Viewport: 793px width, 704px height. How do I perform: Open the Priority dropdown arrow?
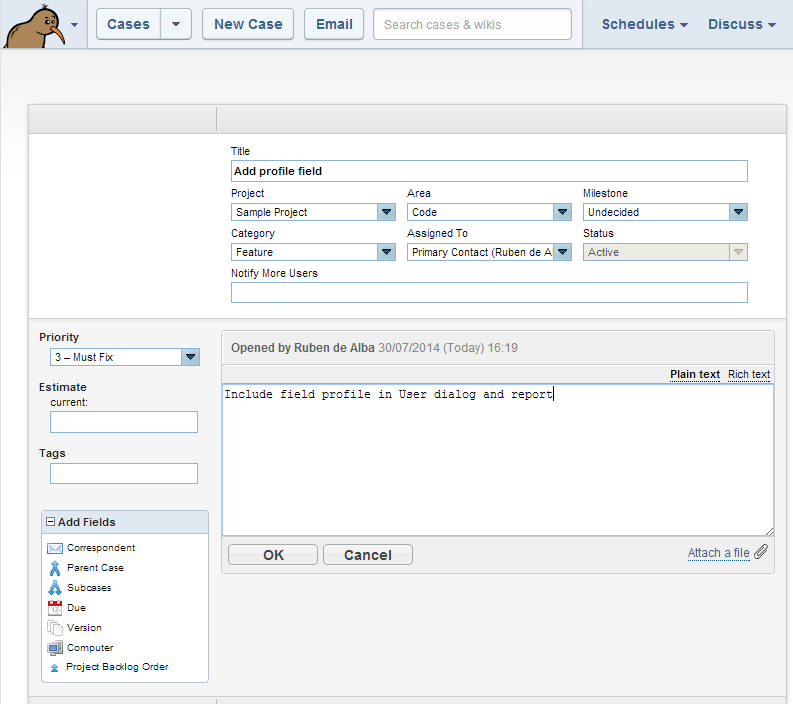(x=190, y=357)
